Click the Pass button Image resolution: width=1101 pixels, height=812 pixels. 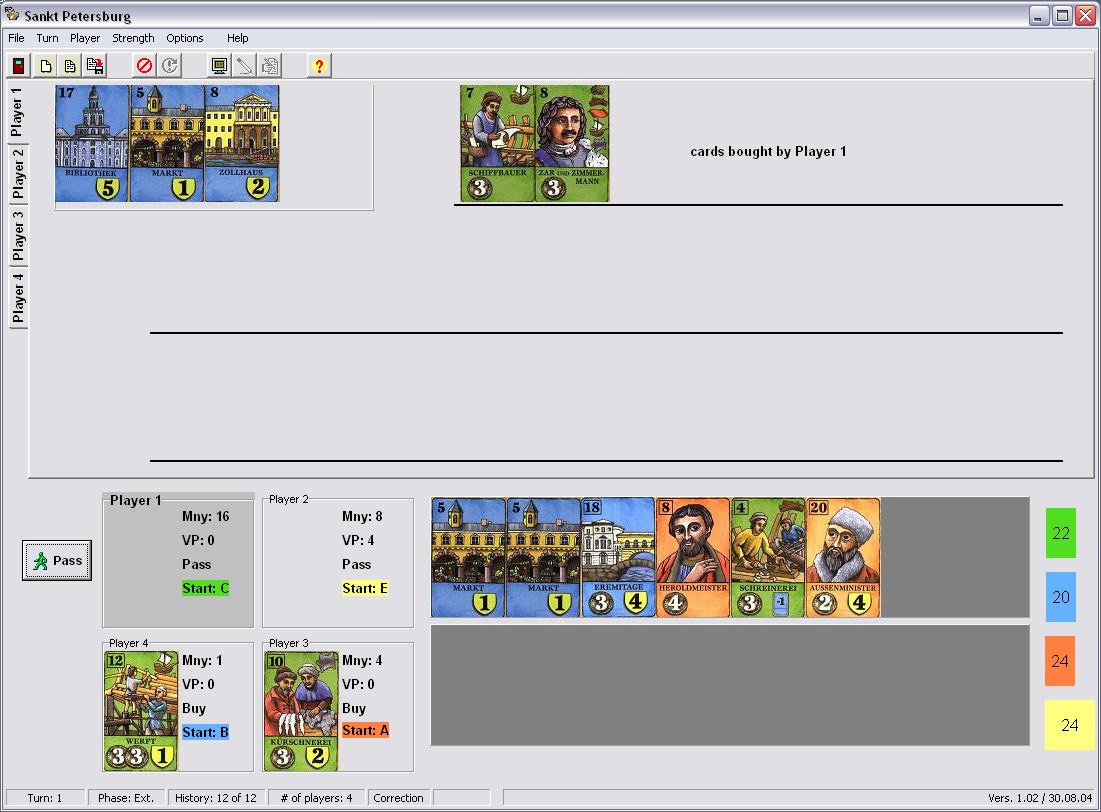[x=57, y=561]
